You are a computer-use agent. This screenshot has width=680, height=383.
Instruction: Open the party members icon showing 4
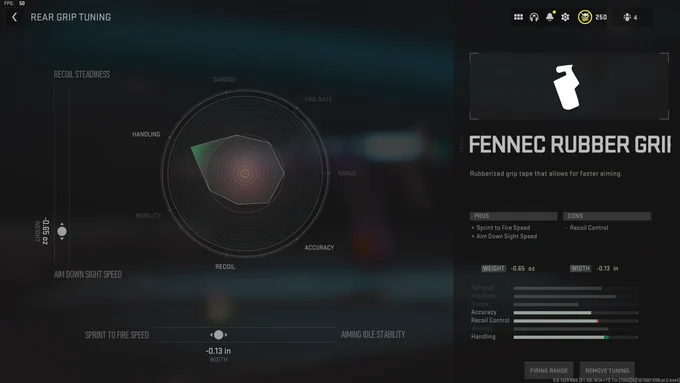(630, 17)
